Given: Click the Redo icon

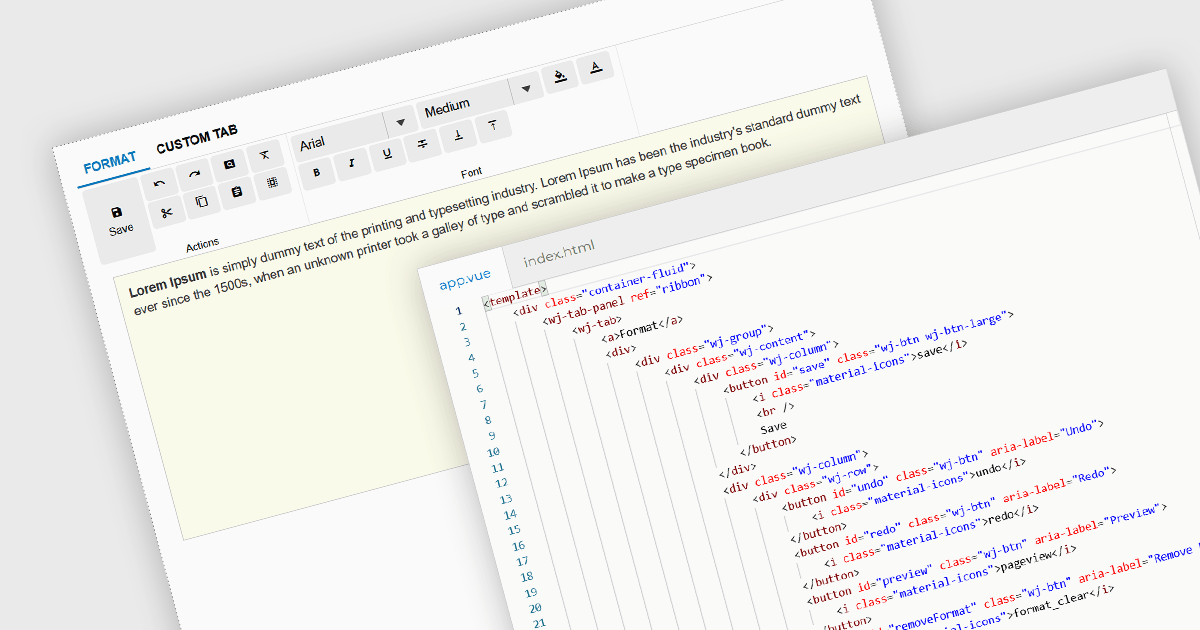Looking at the screenshot, I should [x=194, y=175].
